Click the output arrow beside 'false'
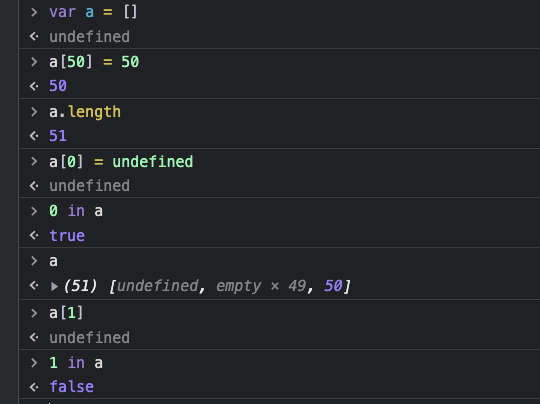Viewport: 540px width, 404px height. coord(34,387)
